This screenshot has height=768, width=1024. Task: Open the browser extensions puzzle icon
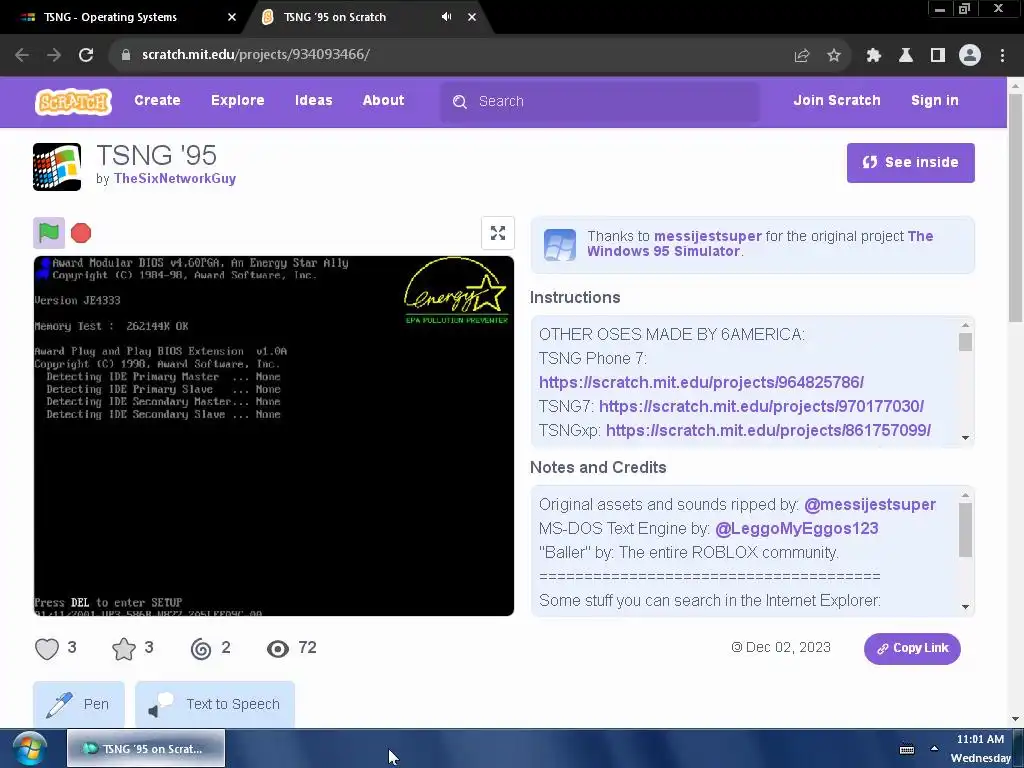click(874, 56)
